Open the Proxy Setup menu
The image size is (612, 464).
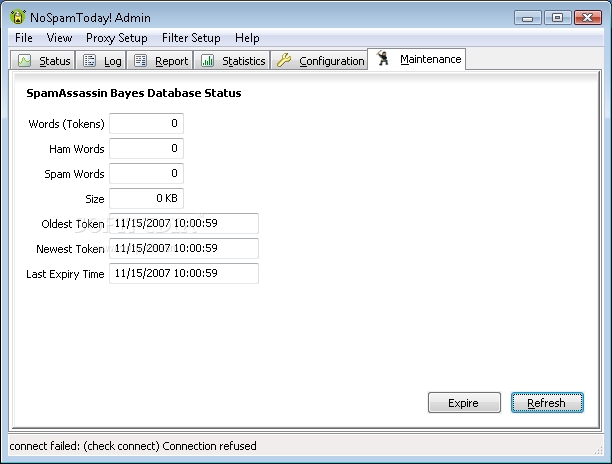click(x=117, y=38)
